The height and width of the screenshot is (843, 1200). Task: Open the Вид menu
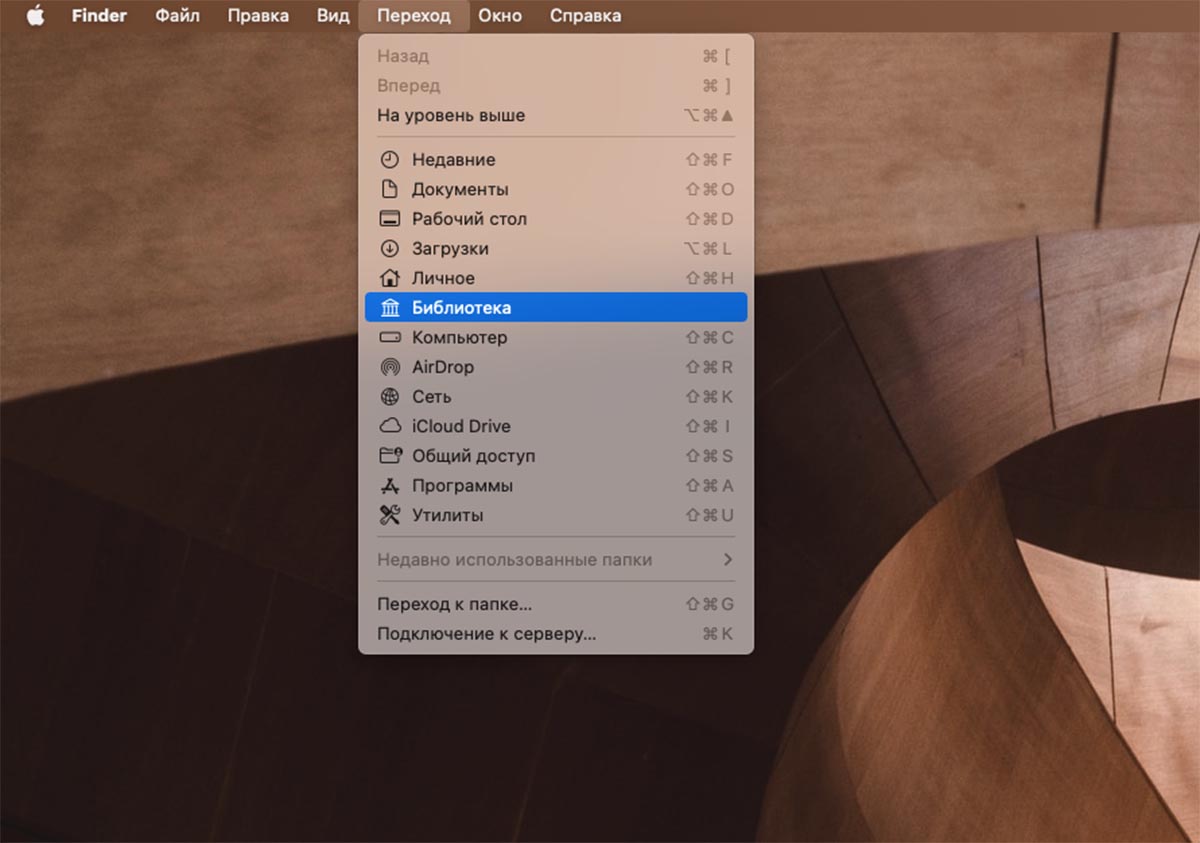point(333,16)
